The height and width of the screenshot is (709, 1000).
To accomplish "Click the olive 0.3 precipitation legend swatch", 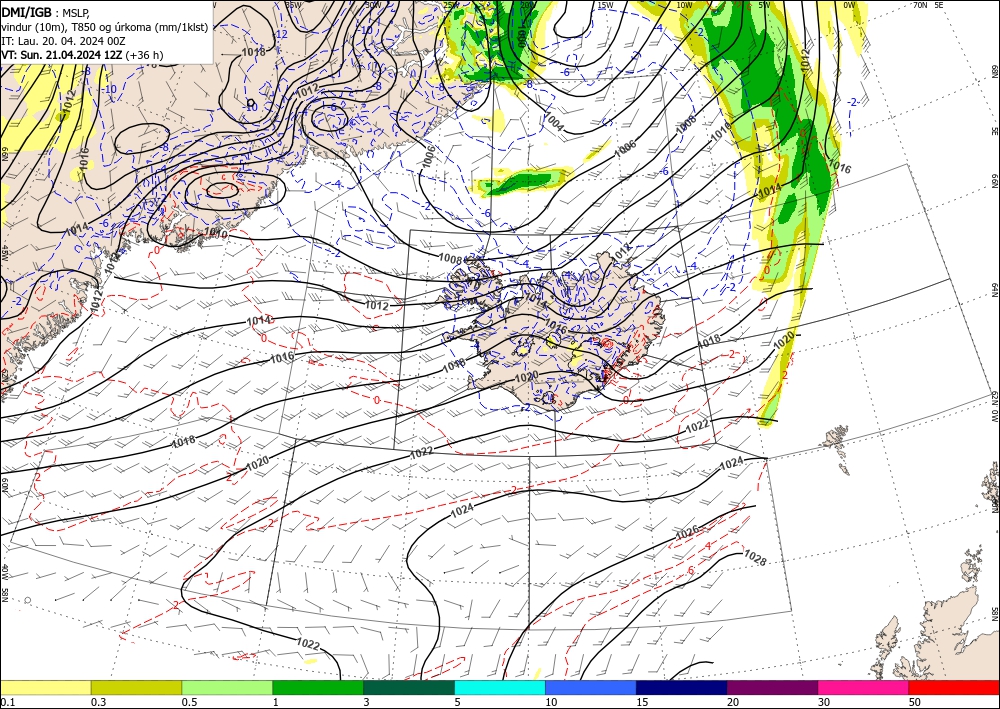I will 136,687.
